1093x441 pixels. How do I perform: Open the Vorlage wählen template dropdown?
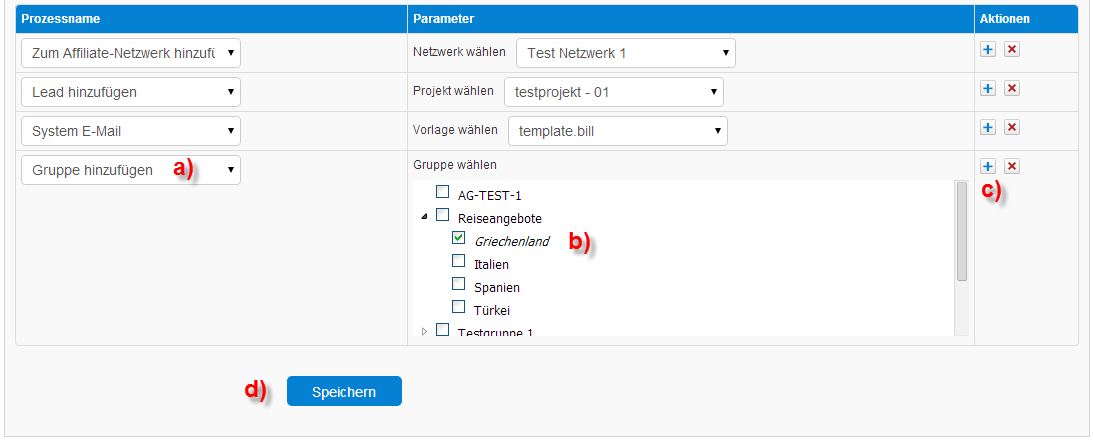618,131
